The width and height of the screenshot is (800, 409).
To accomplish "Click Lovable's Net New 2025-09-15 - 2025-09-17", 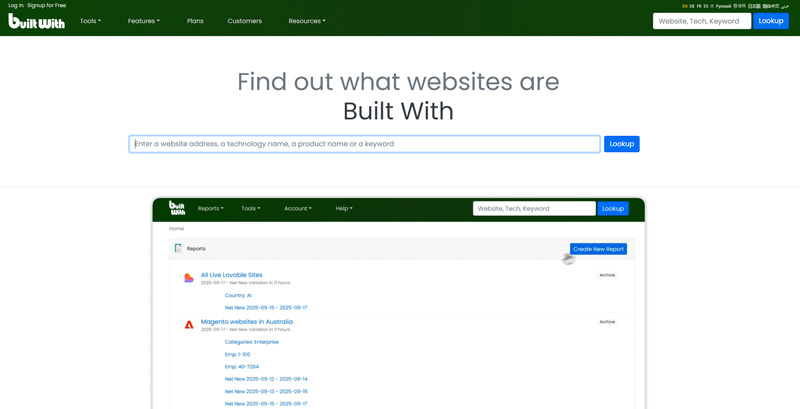I will [x=266, y=308].
